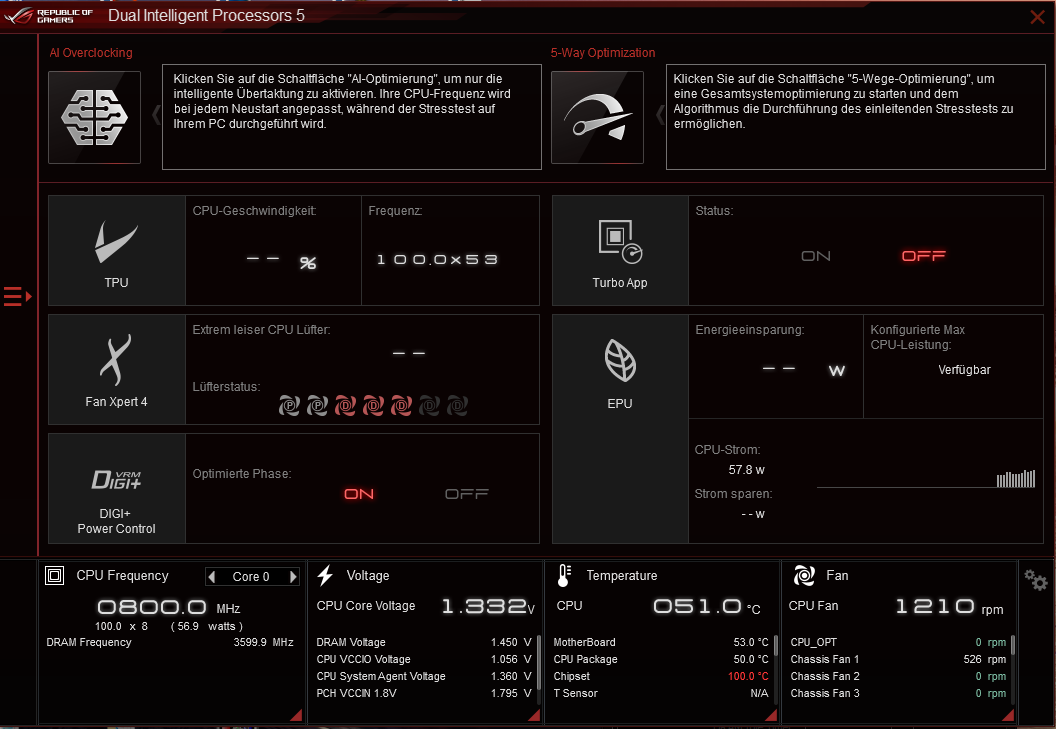Click the Verfügbar CPU-Leistung value

pos(964,370)
